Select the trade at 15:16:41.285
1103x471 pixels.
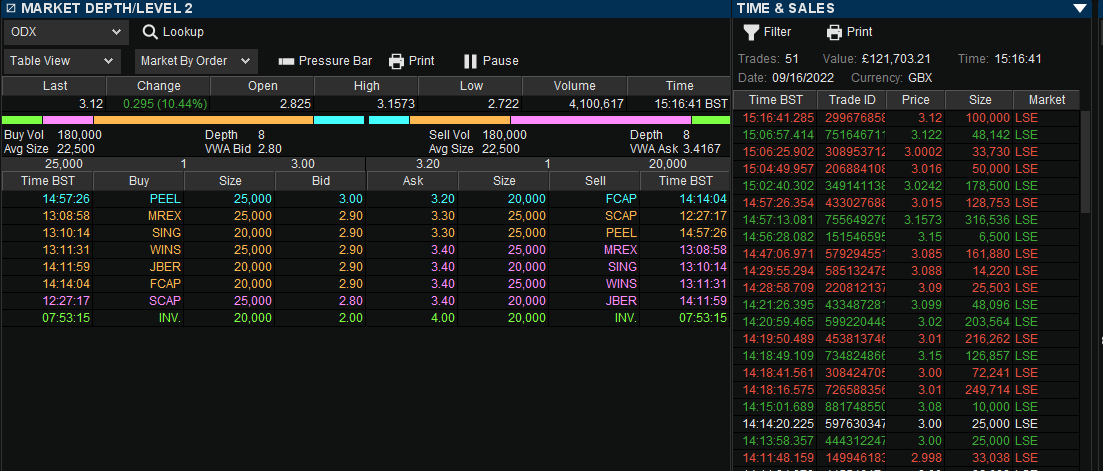click(x=907, y=117)
